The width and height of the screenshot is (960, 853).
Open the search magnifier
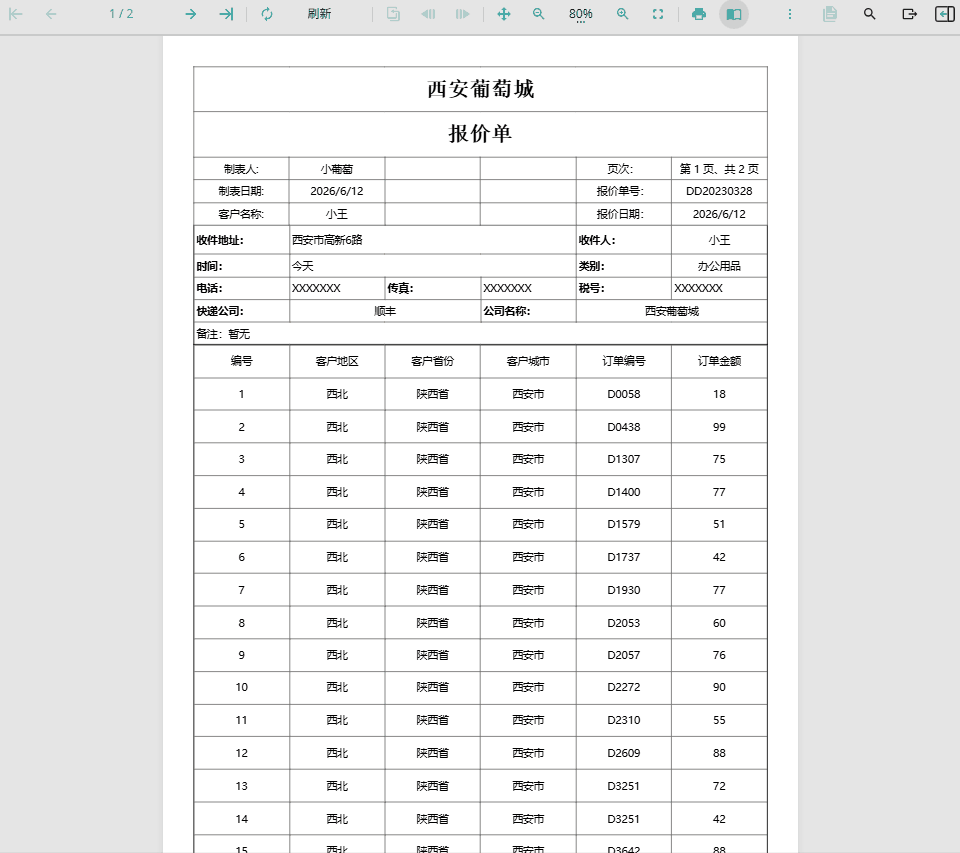869,13
